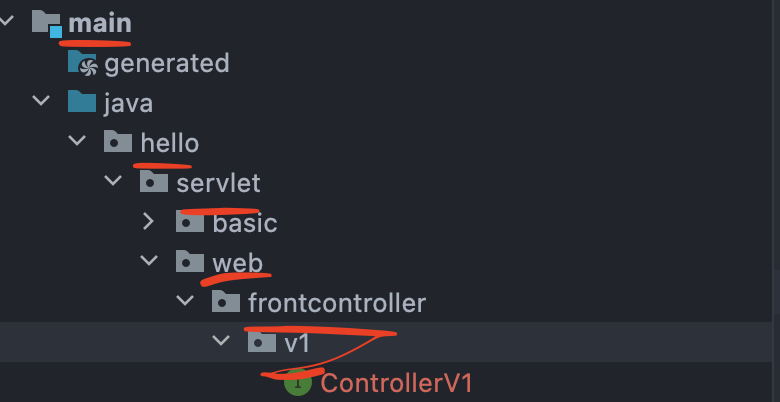Collapse the hello package chevron
The height and width of the screenshot is (402, 780).
click(77, 141)
